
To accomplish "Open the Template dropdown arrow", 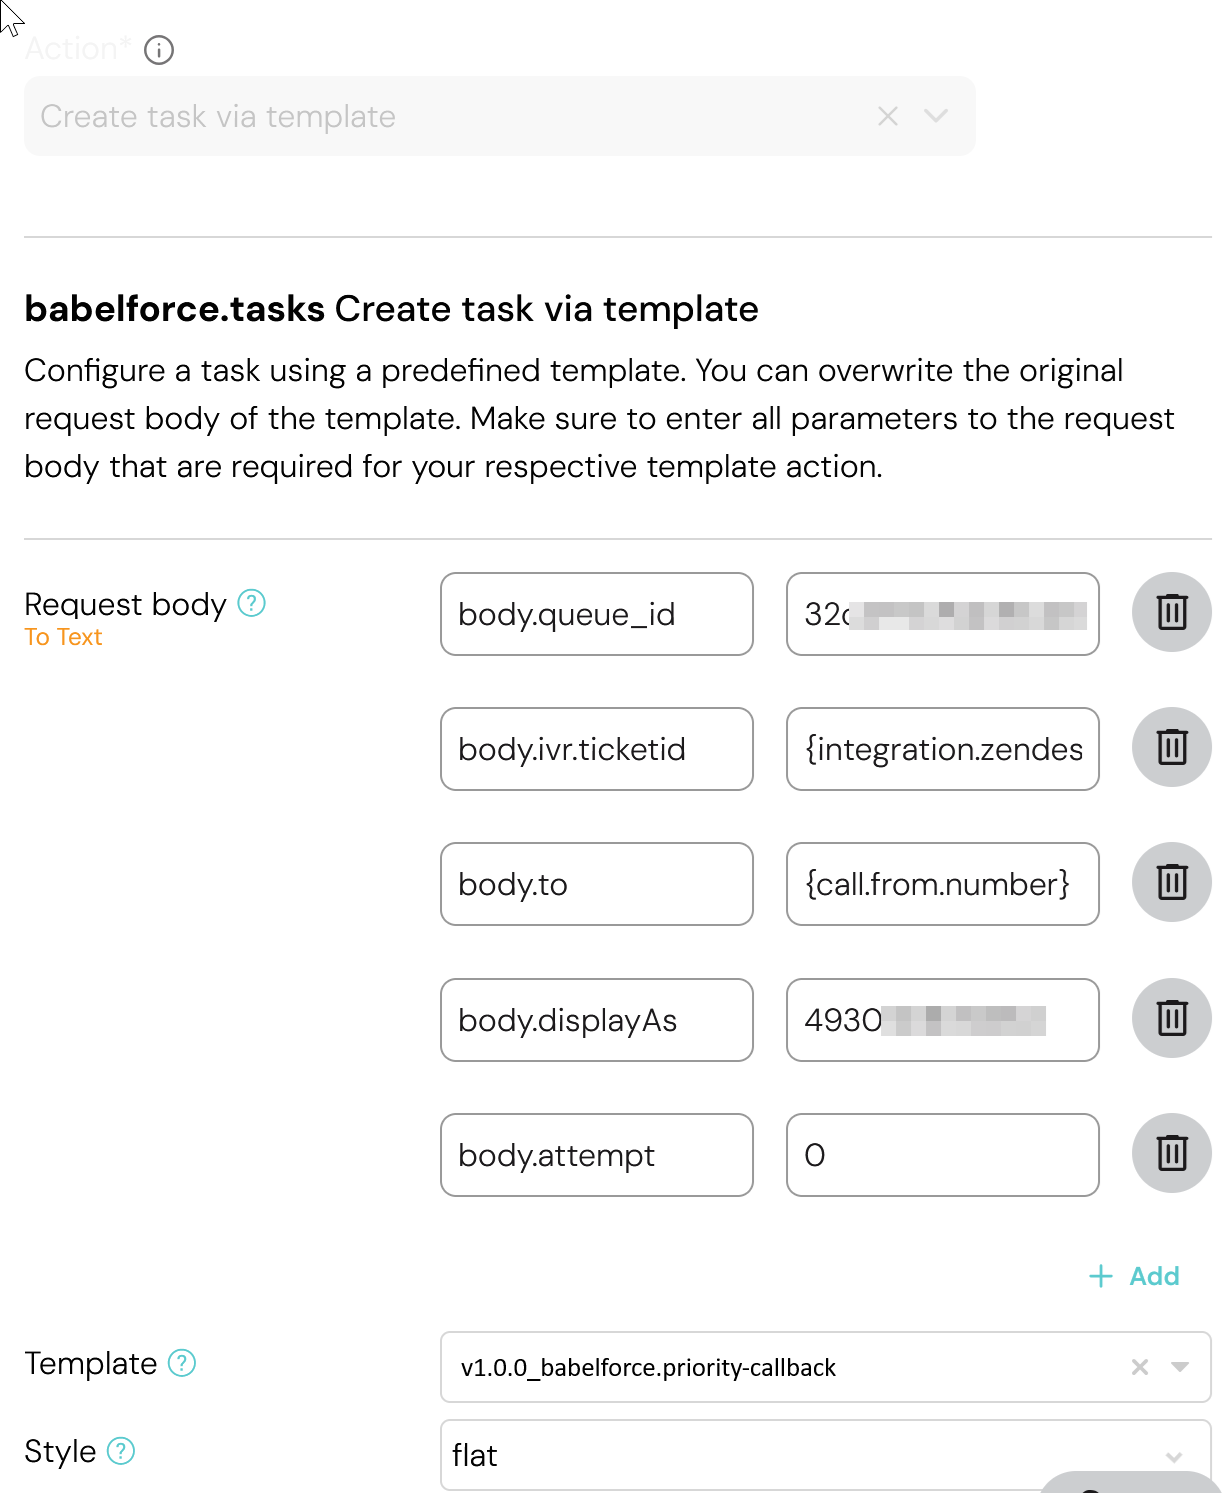I will [1180, 1367].
